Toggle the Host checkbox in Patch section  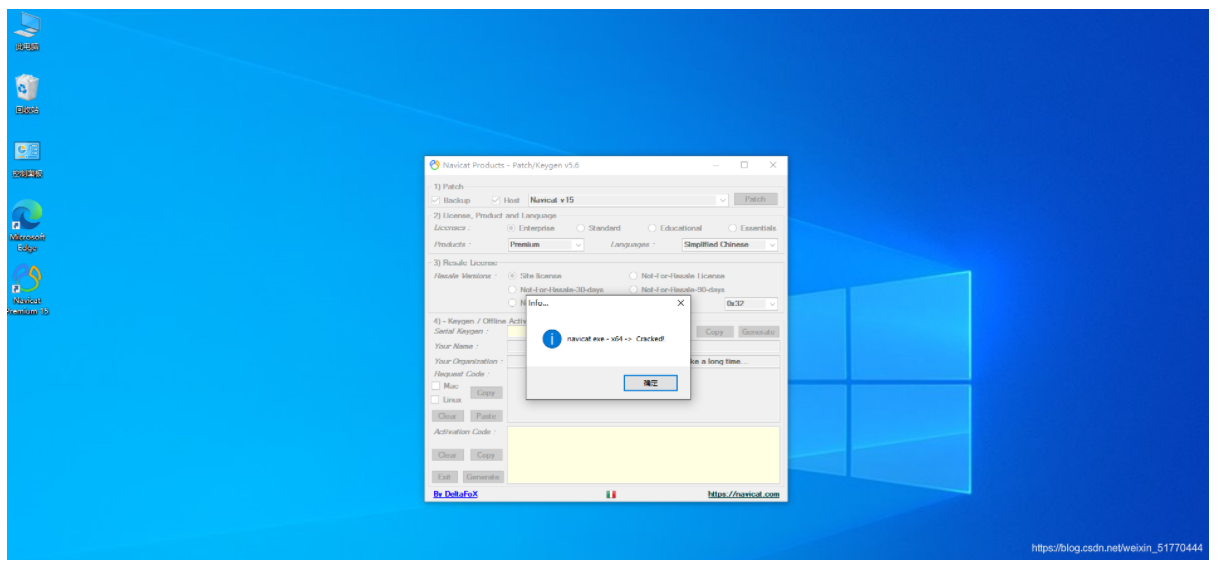click(x=496, y=200)
